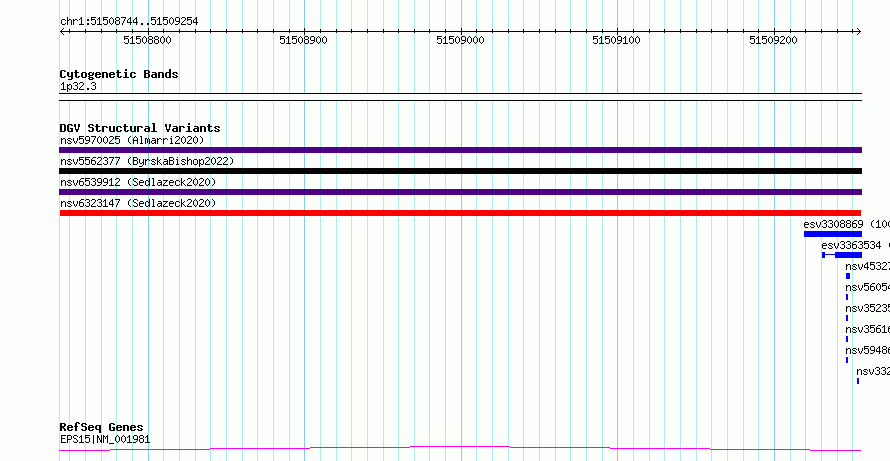Click the label beginning with nsv332
This screenshot has width=890, height=461.
click(873, 371)
